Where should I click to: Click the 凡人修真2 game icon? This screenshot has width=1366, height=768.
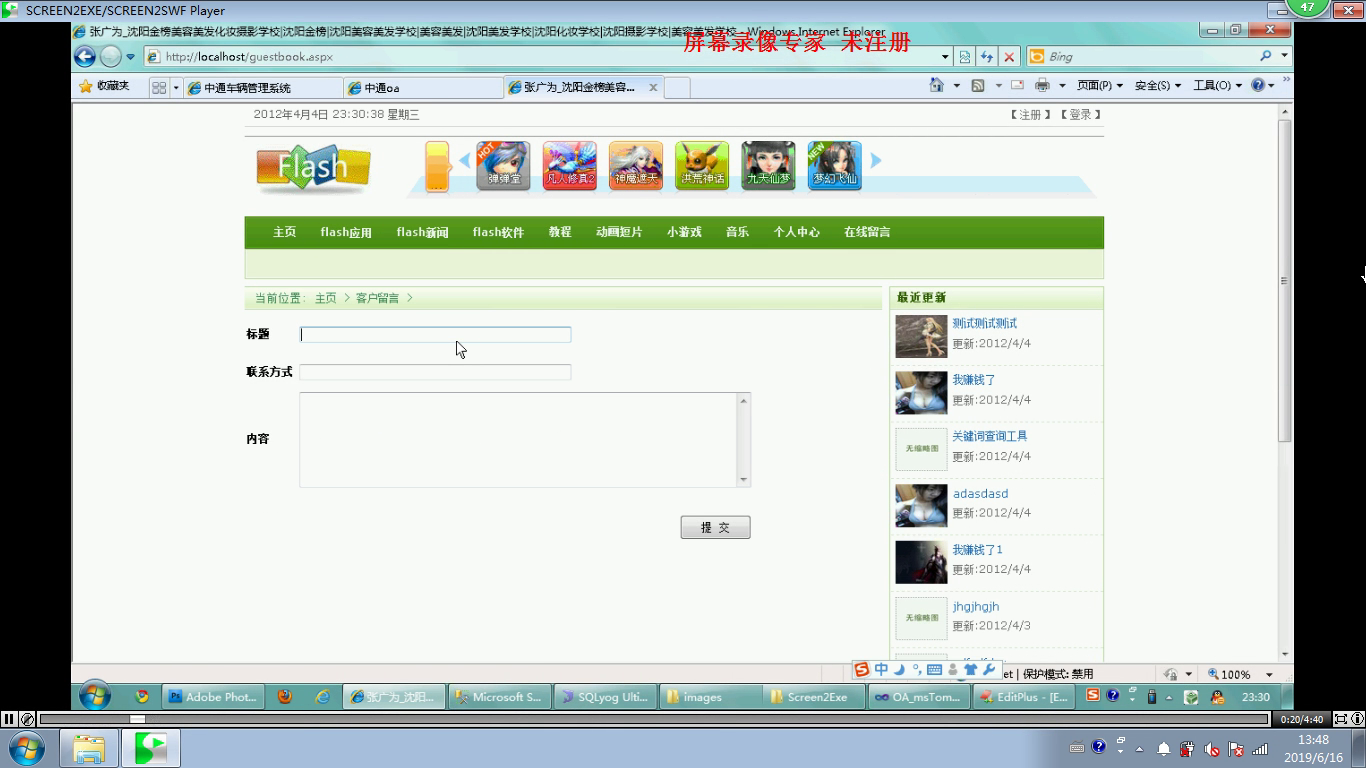570,166
